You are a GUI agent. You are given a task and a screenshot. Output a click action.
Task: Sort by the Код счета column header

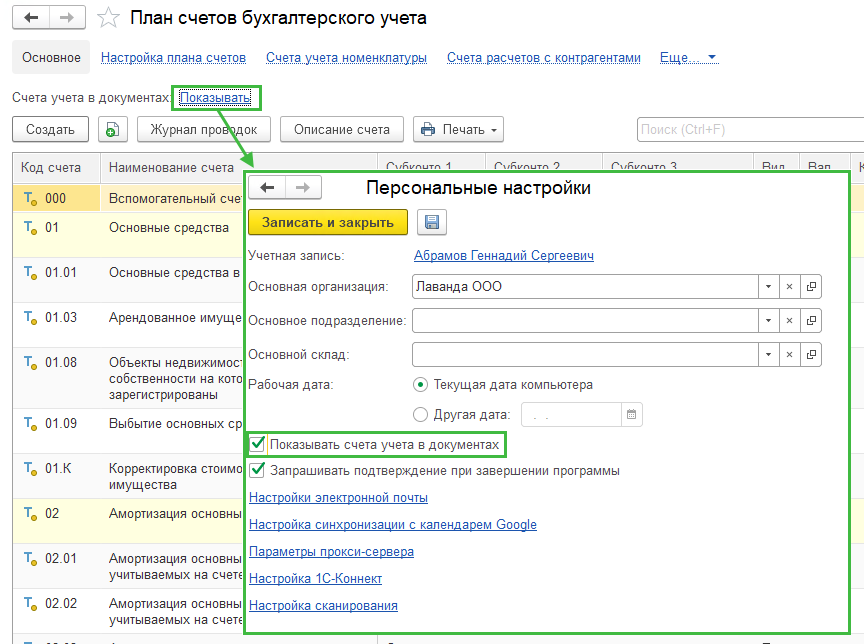(x=57, y=167)
